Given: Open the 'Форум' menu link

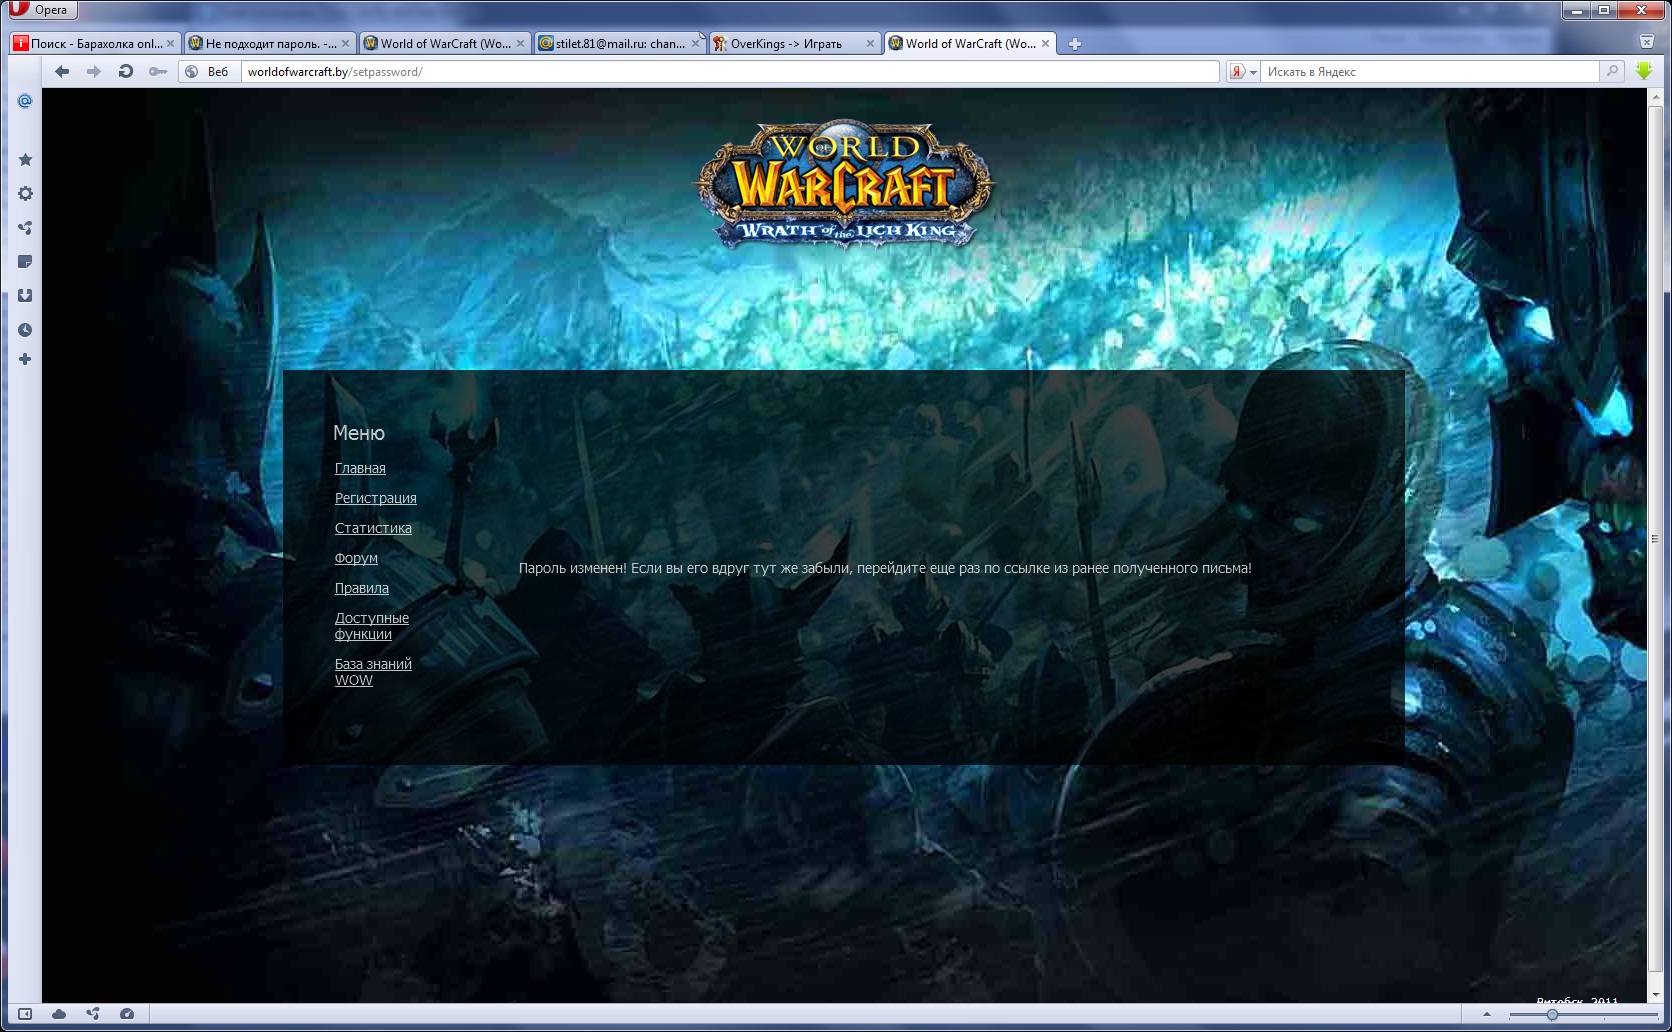Looking at the screenshot, I should coord(356,558).
